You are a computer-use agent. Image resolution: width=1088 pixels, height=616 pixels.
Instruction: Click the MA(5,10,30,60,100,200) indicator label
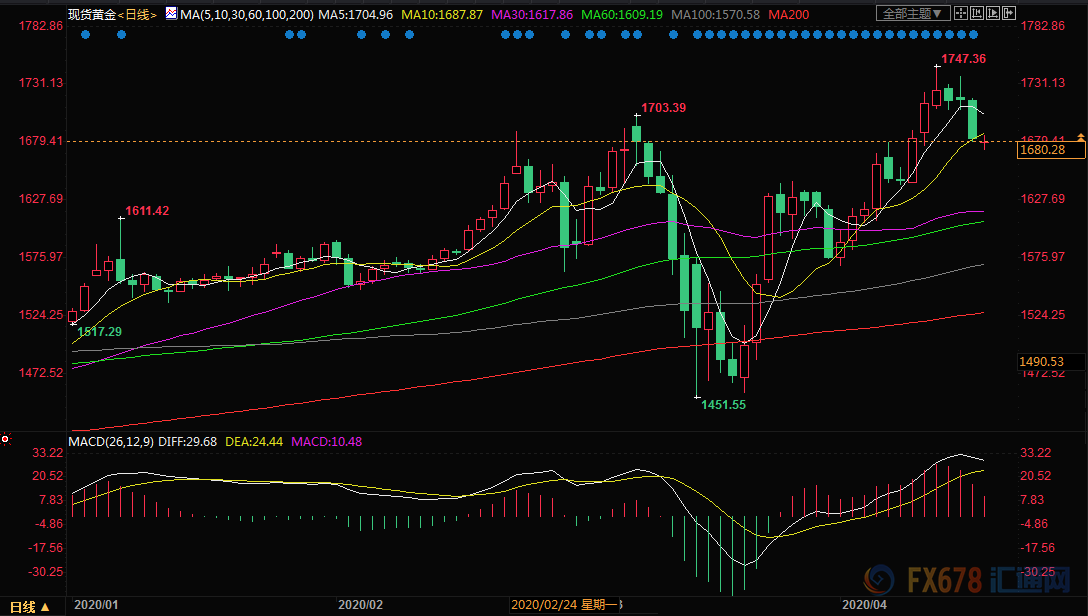coord(244,15)
